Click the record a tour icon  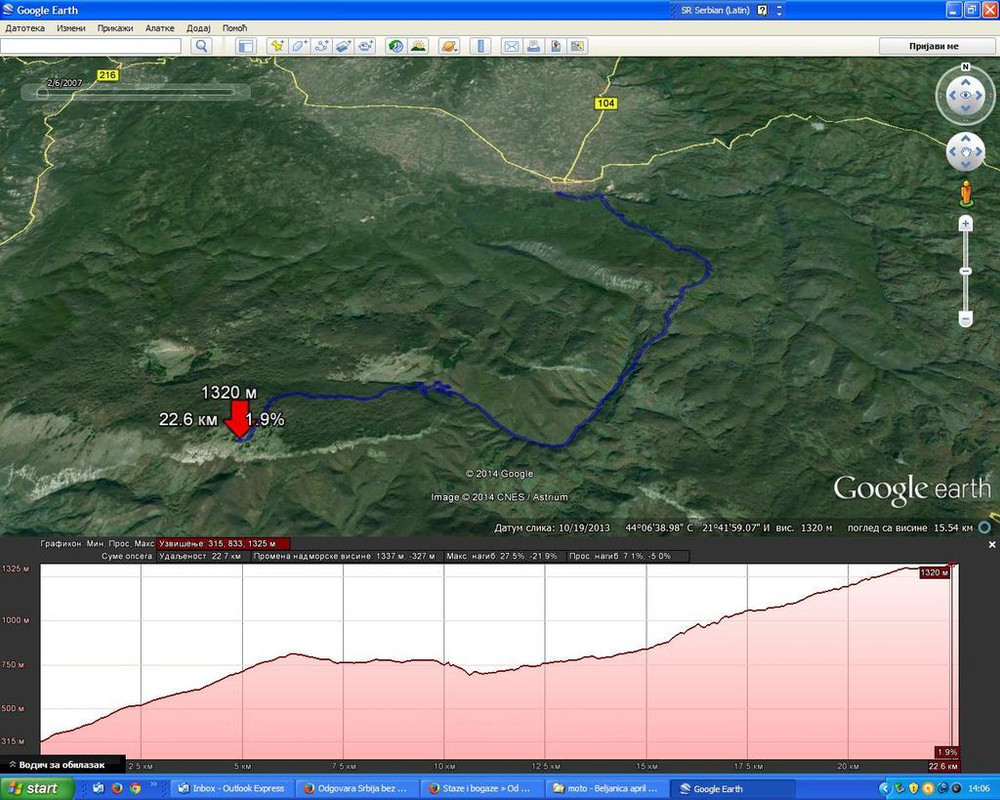point(365,46)
